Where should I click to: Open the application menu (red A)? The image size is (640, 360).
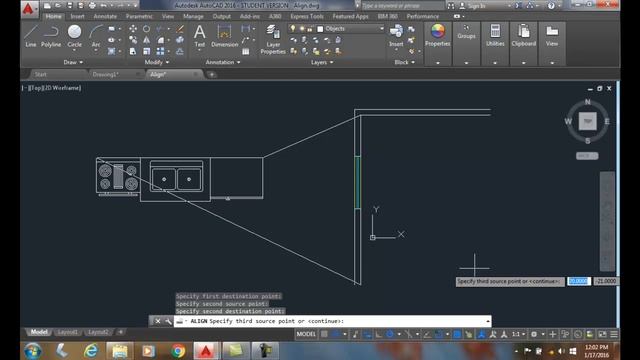point(29,9)
